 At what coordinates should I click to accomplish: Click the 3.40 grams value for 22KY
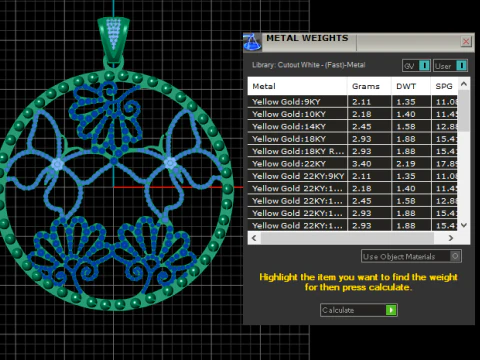click(362, 164)
